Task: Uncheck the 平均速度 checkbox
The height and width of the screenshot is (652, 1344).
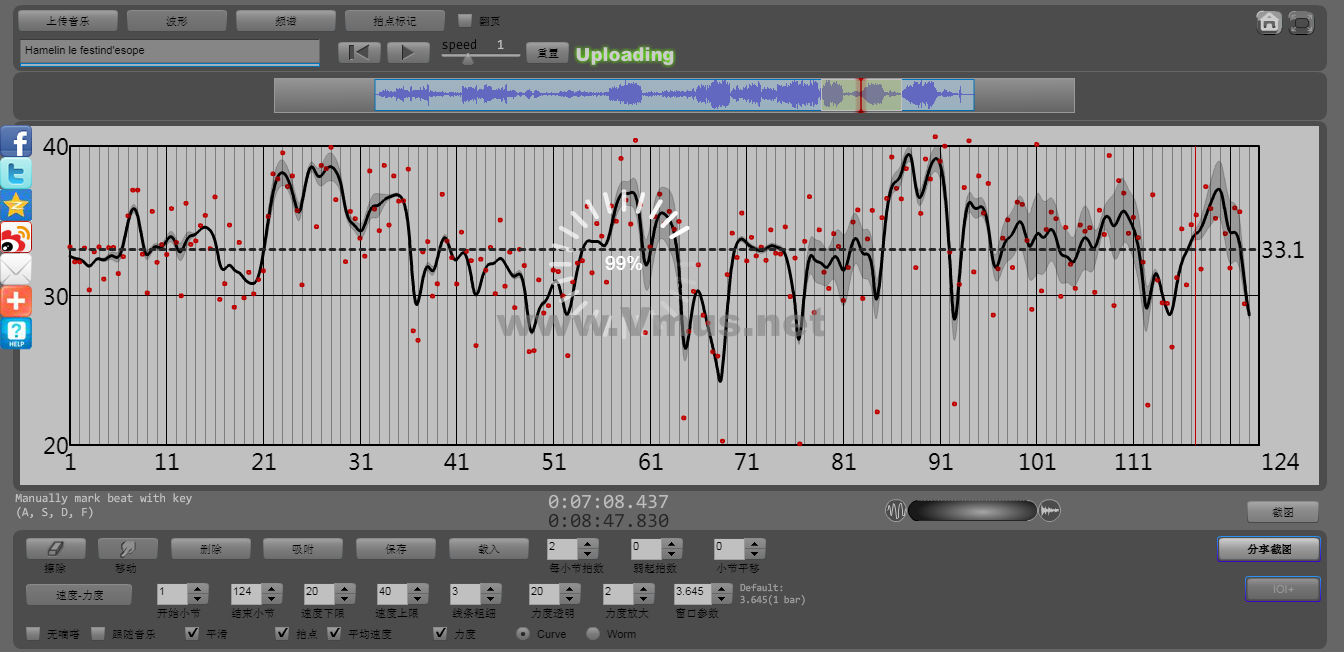Action: coord(334,634)
